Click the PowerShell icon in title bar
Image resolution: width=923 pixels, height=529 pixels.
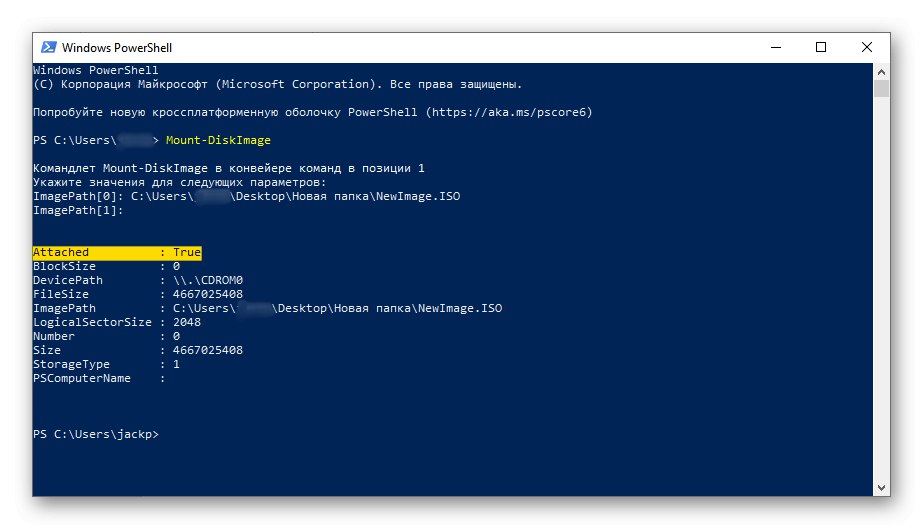point(48,47)
